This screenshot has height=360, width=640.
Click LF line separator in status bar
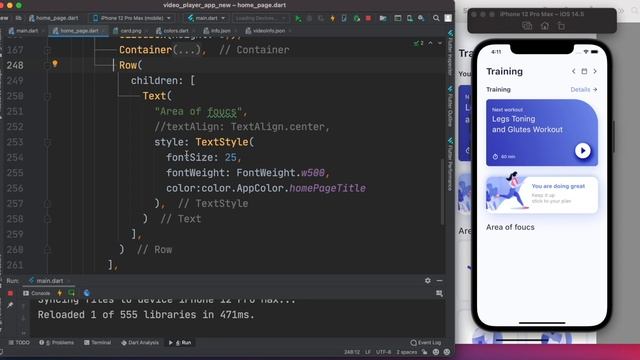tap(368, 352)
